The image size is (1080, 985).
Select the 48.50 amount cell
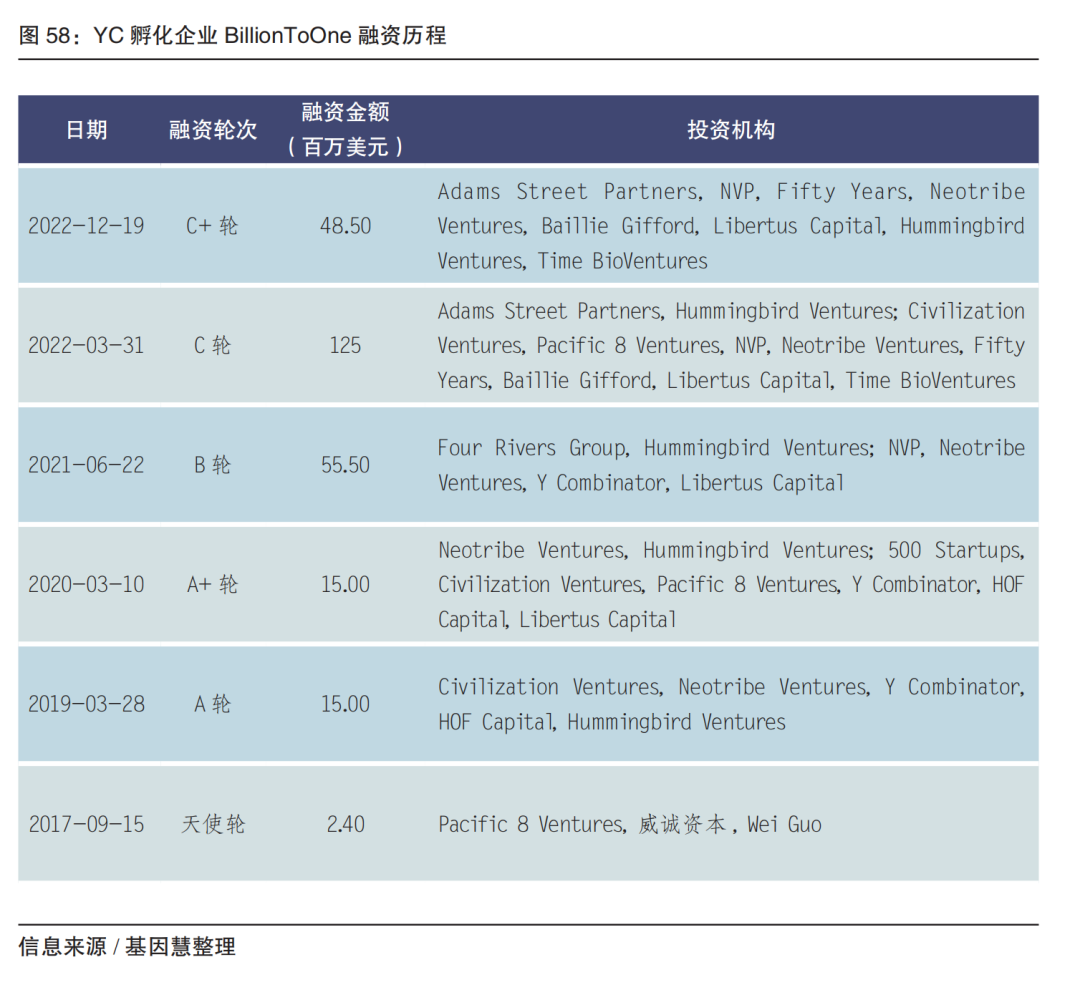345,226
